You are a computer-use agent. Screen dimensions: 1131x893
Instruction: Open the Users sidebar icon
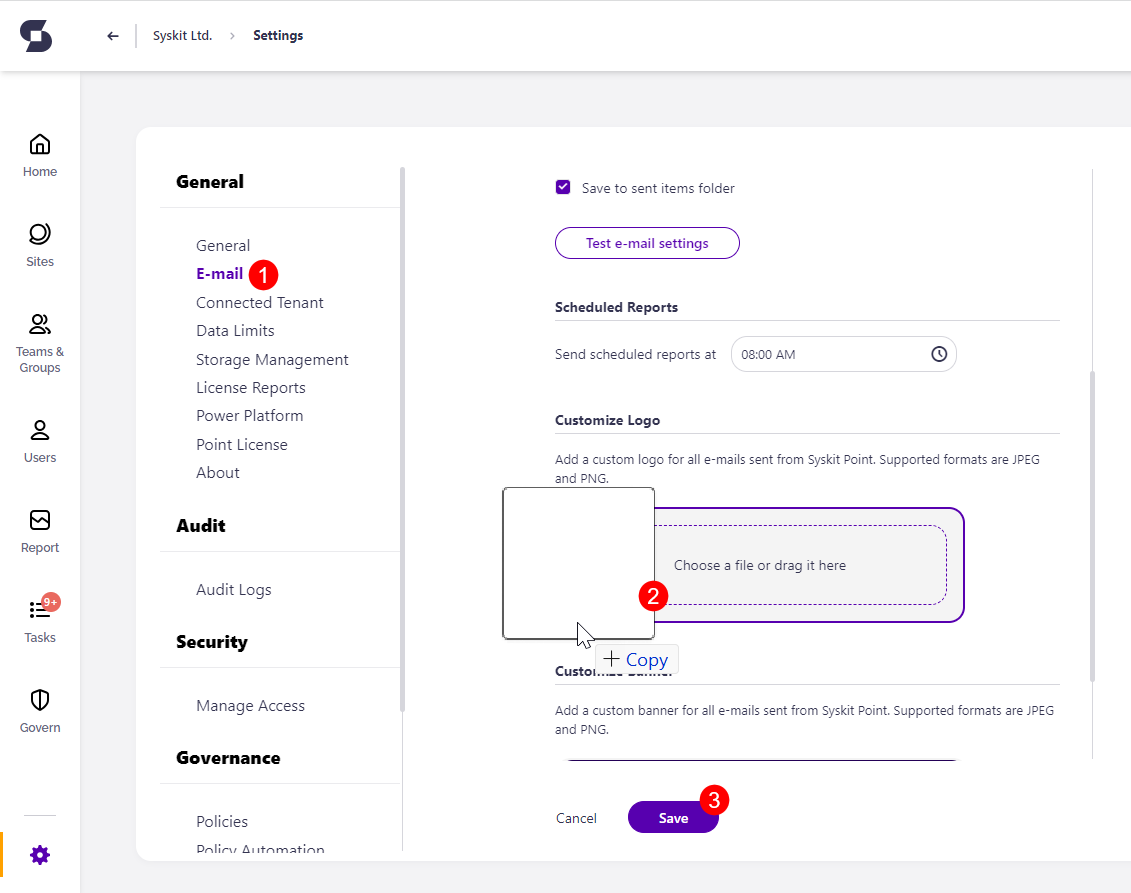tap(40, 441)
